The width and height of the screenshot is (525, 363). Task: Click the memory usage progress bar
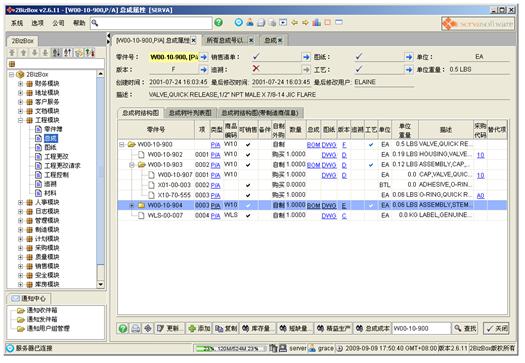tap(229, 349)
